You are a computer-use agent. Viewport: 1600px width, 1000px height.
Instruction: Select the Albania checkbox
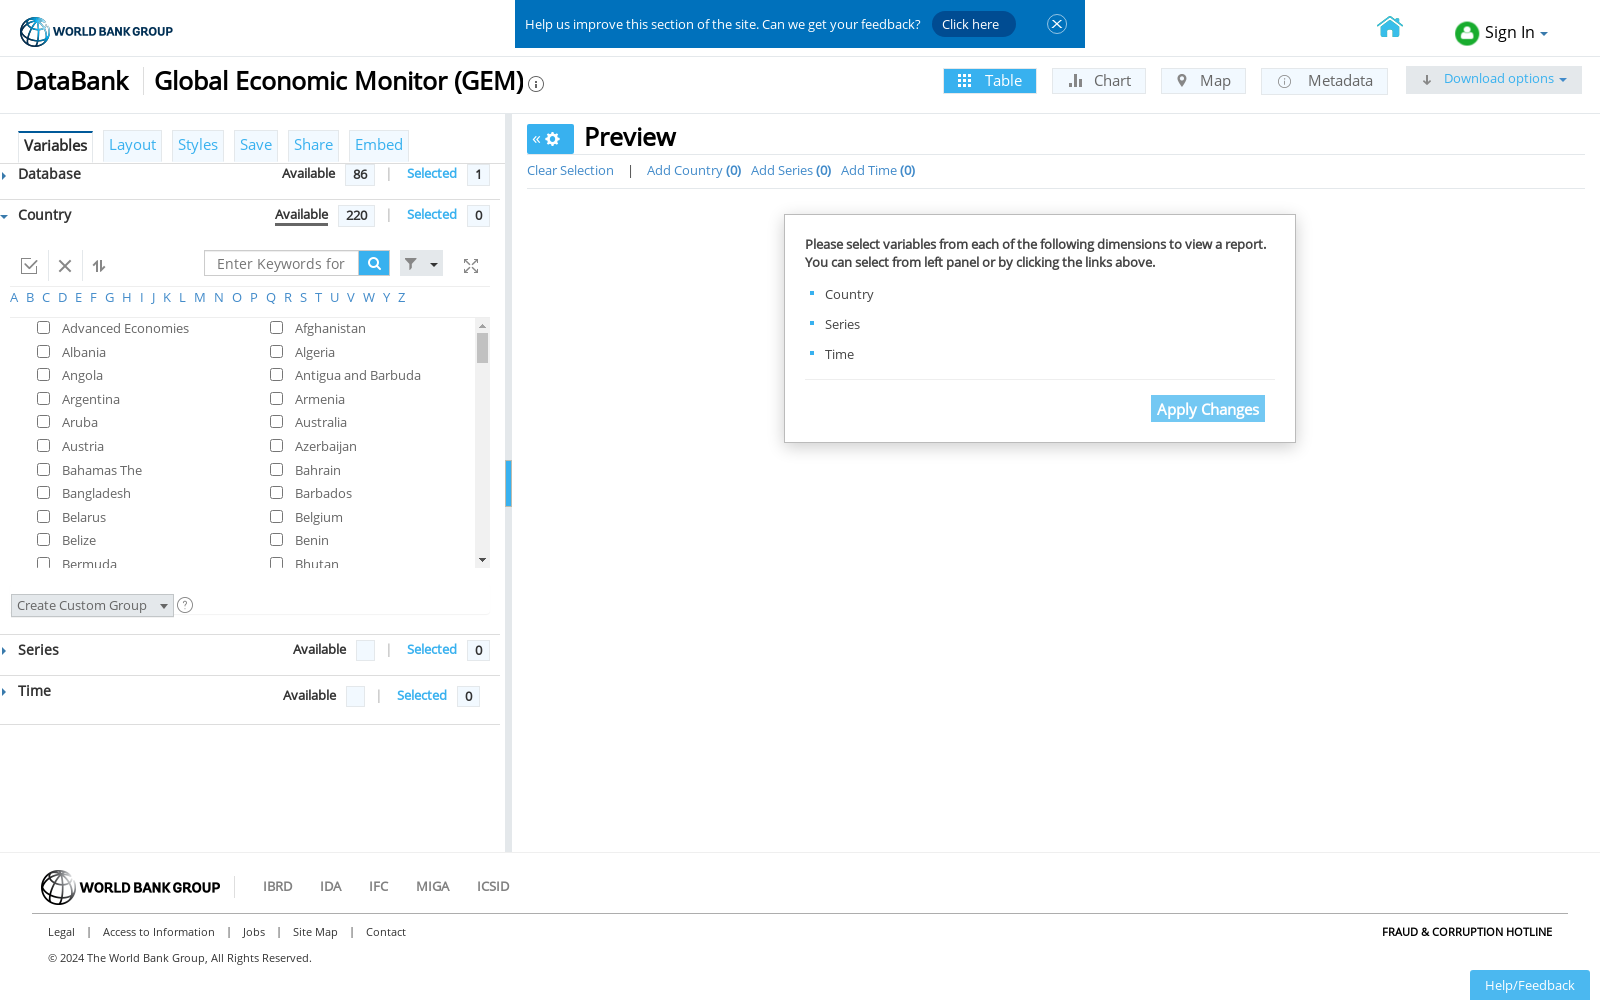tap(43, 351)
